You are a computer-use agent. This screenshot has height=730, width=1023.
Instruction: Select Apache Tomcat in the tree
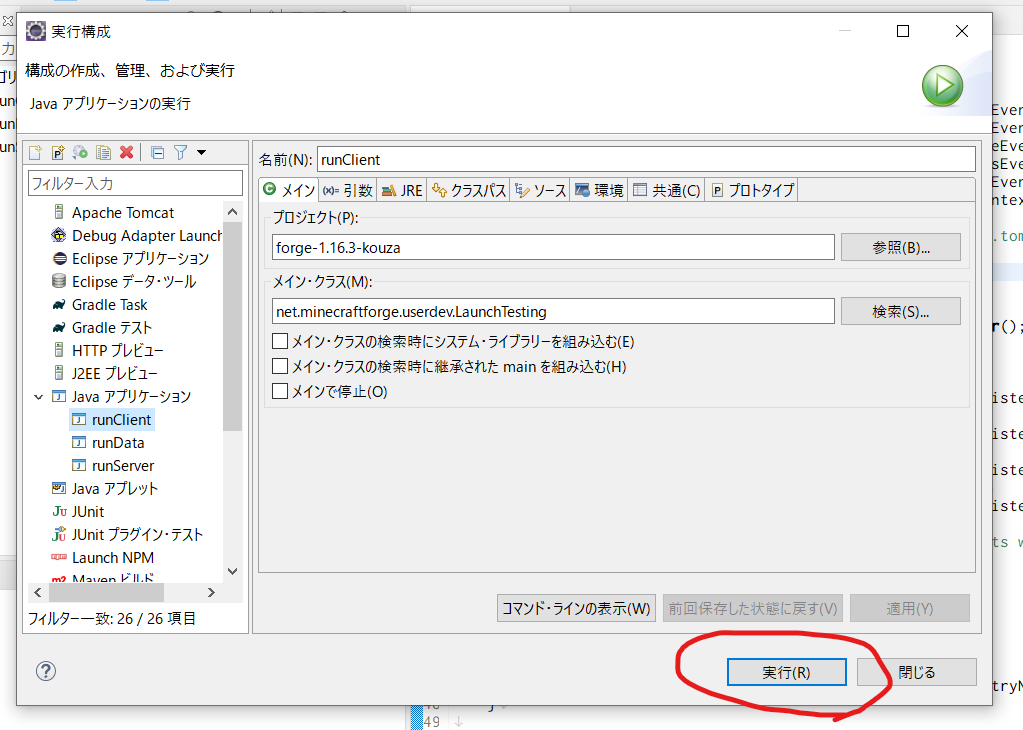point(123,213)
